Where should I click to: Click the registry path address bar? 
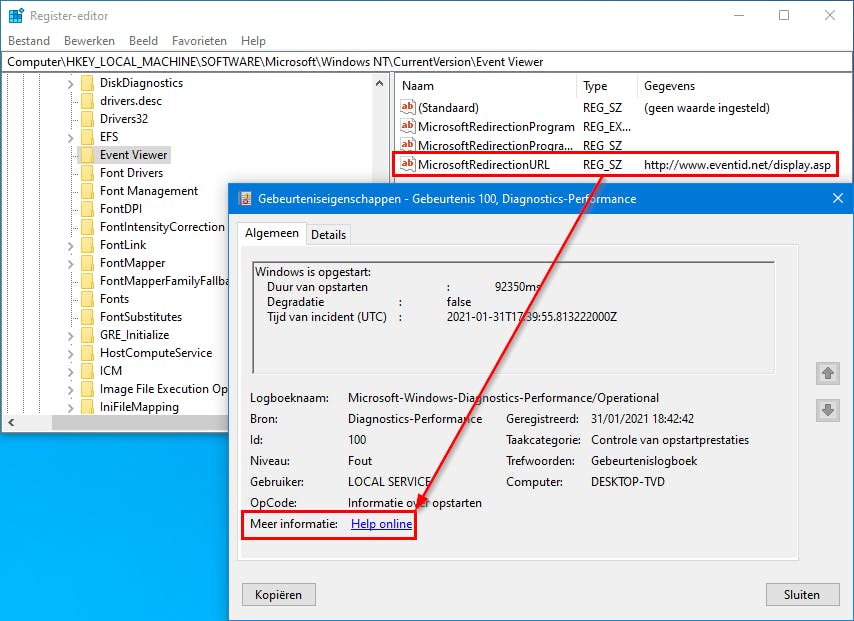[427, 62]
